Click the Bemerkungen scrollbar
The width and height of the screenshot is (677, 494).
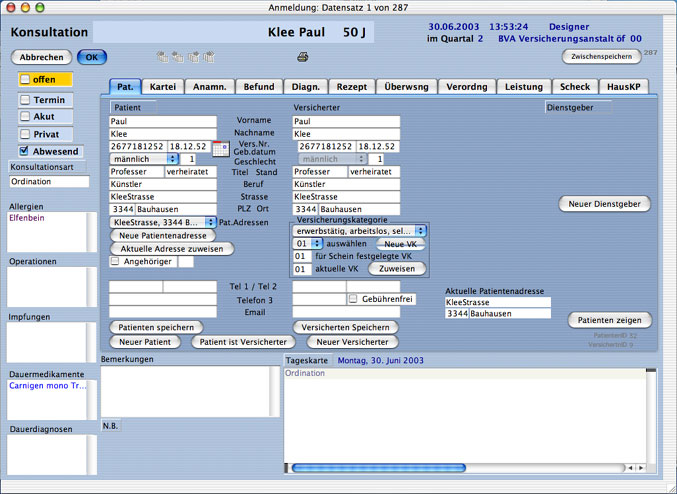click(x=274, y=391)
